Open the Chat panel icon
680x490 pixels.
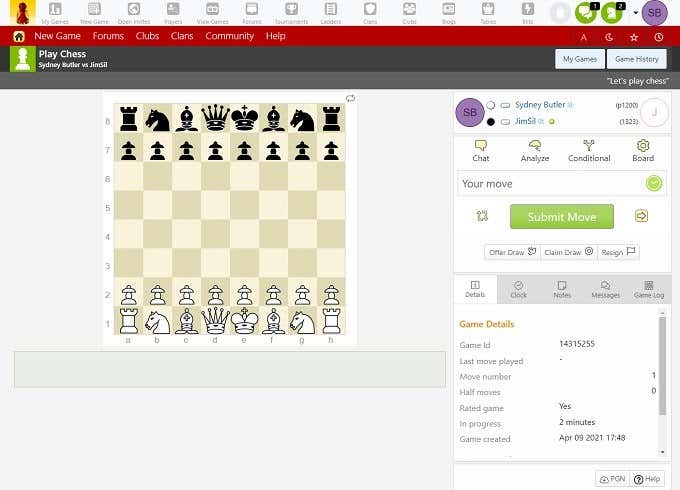coord(480,150)
